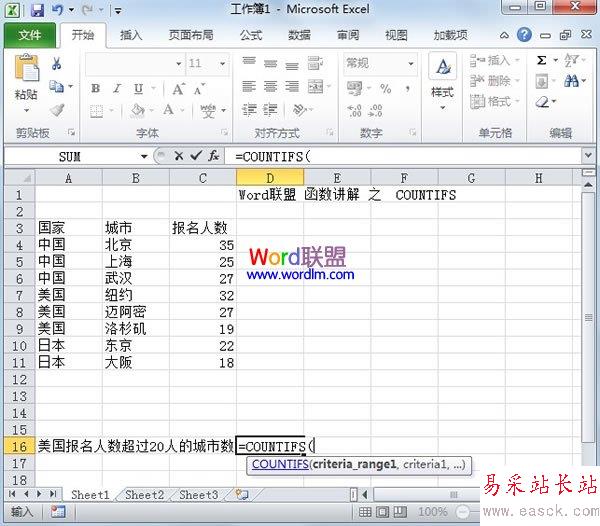
Task: Click the Format Painter brush icon
Action: click(57, 110)
